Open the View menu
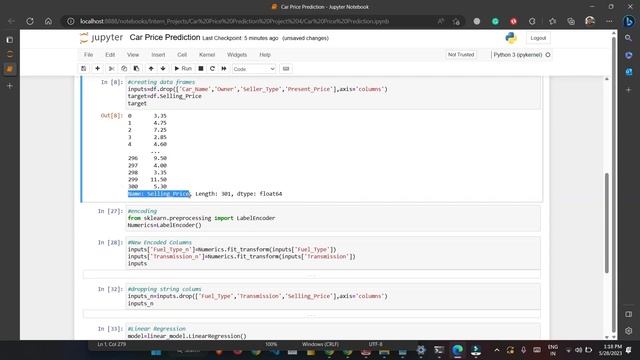Viewport: 640px width, 360px height. pyautogui.click(x=133, y=55)
